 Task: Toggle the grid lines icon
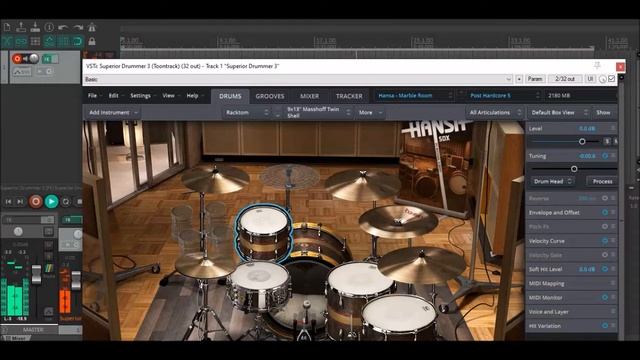click(x=63, y=41)
